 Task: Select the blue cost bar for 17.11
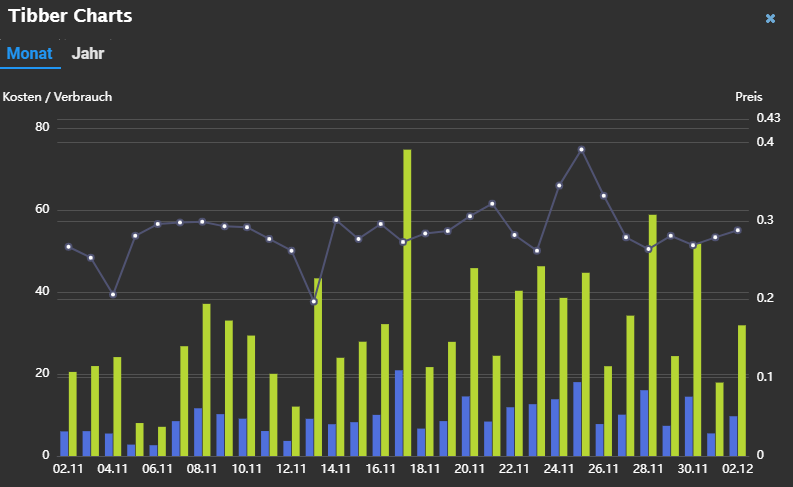[x=399, y=413]
